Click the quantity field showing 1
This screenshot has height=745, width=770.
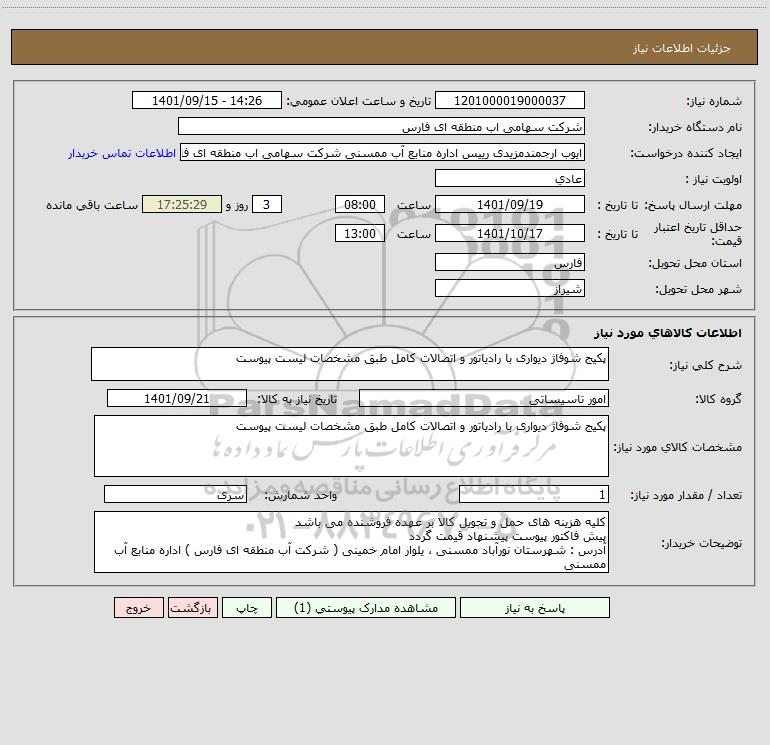pos(534,495)
